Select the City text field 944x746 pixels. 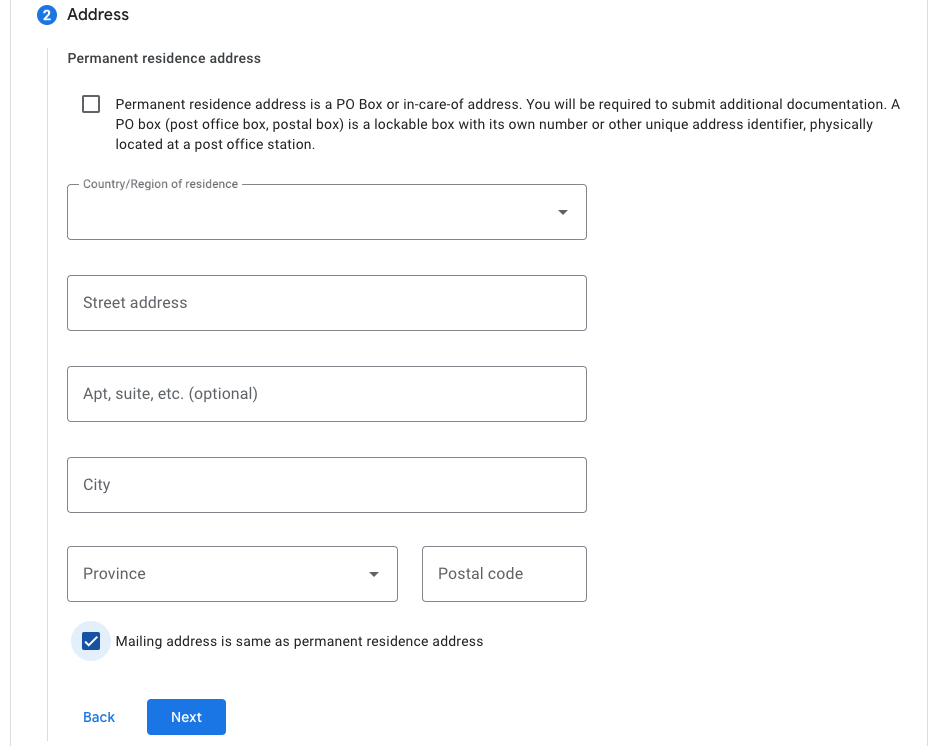327,485
